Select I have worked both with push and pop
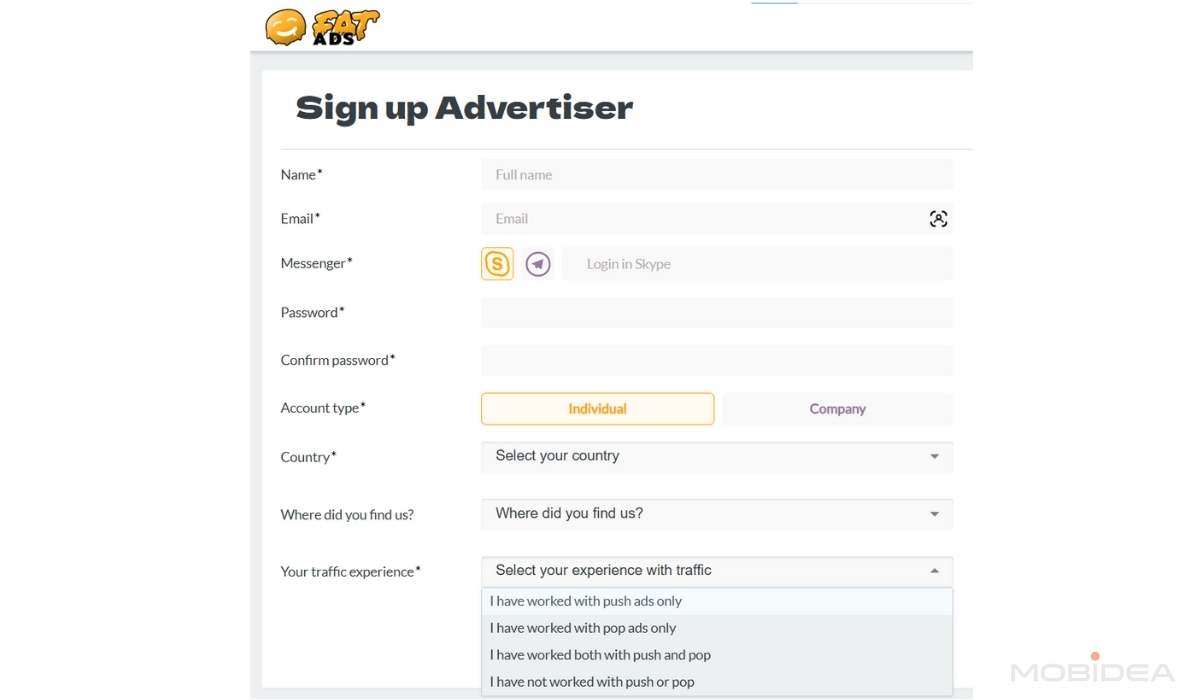The width and height of the screenshot is (1200, 700). pyautogui.click(x=717, y=655)
